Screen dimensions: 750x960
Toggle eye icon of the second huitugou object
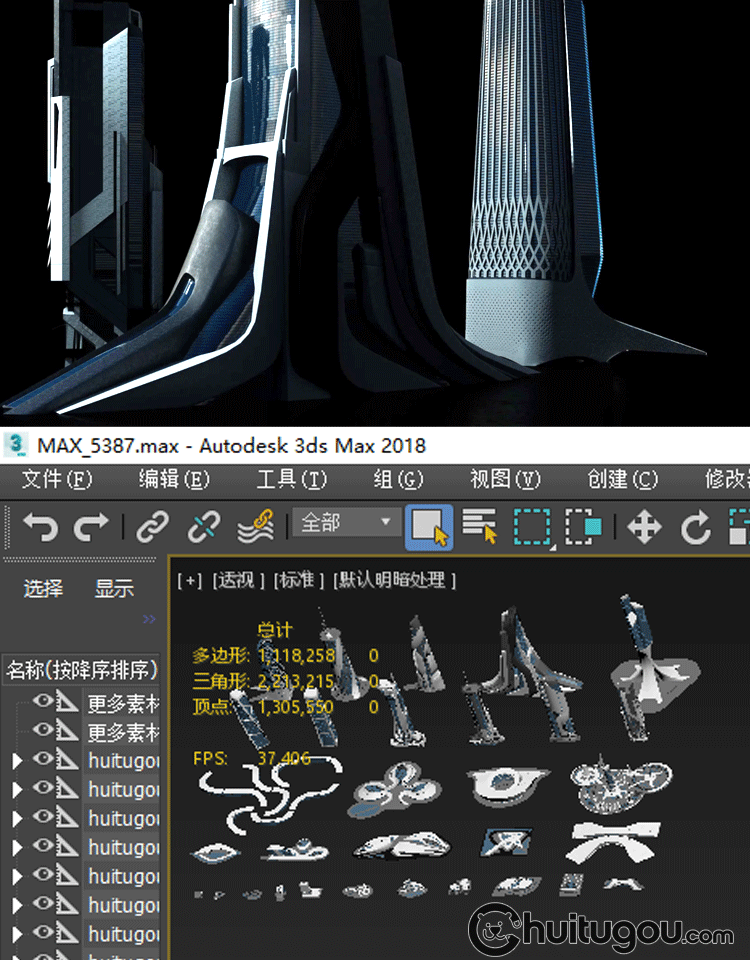(x=42, y=789)
